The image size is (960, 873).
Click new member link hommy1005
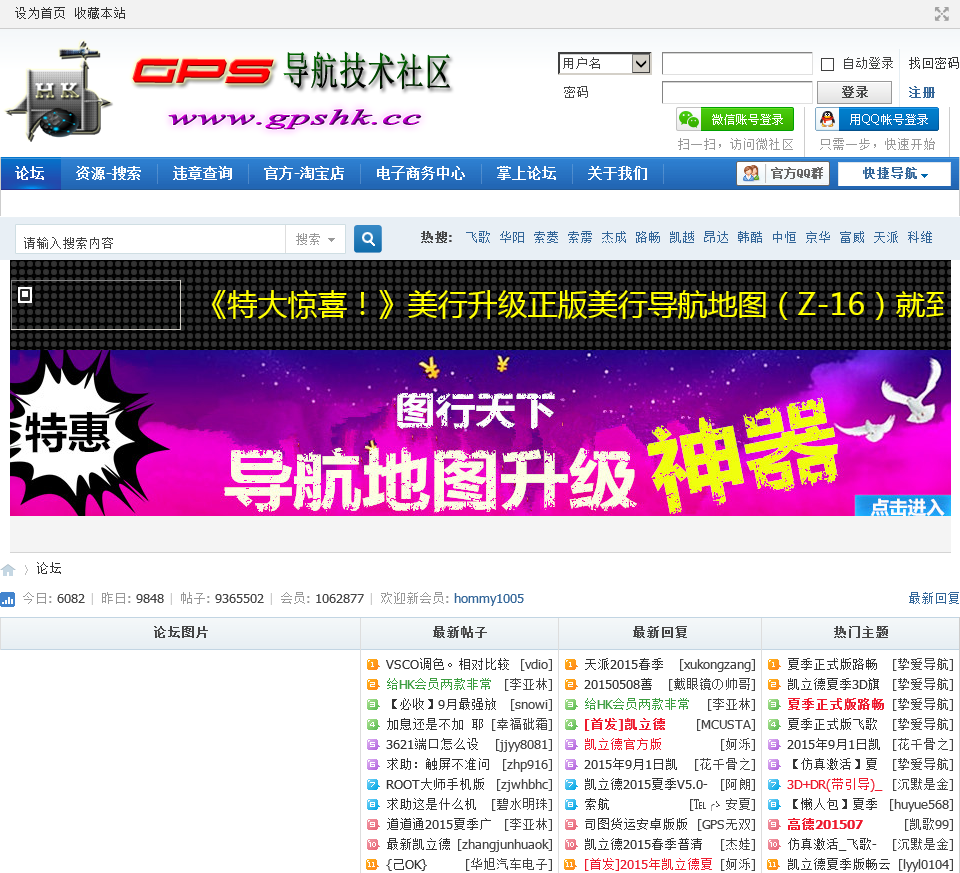click(x=489, y=599)
